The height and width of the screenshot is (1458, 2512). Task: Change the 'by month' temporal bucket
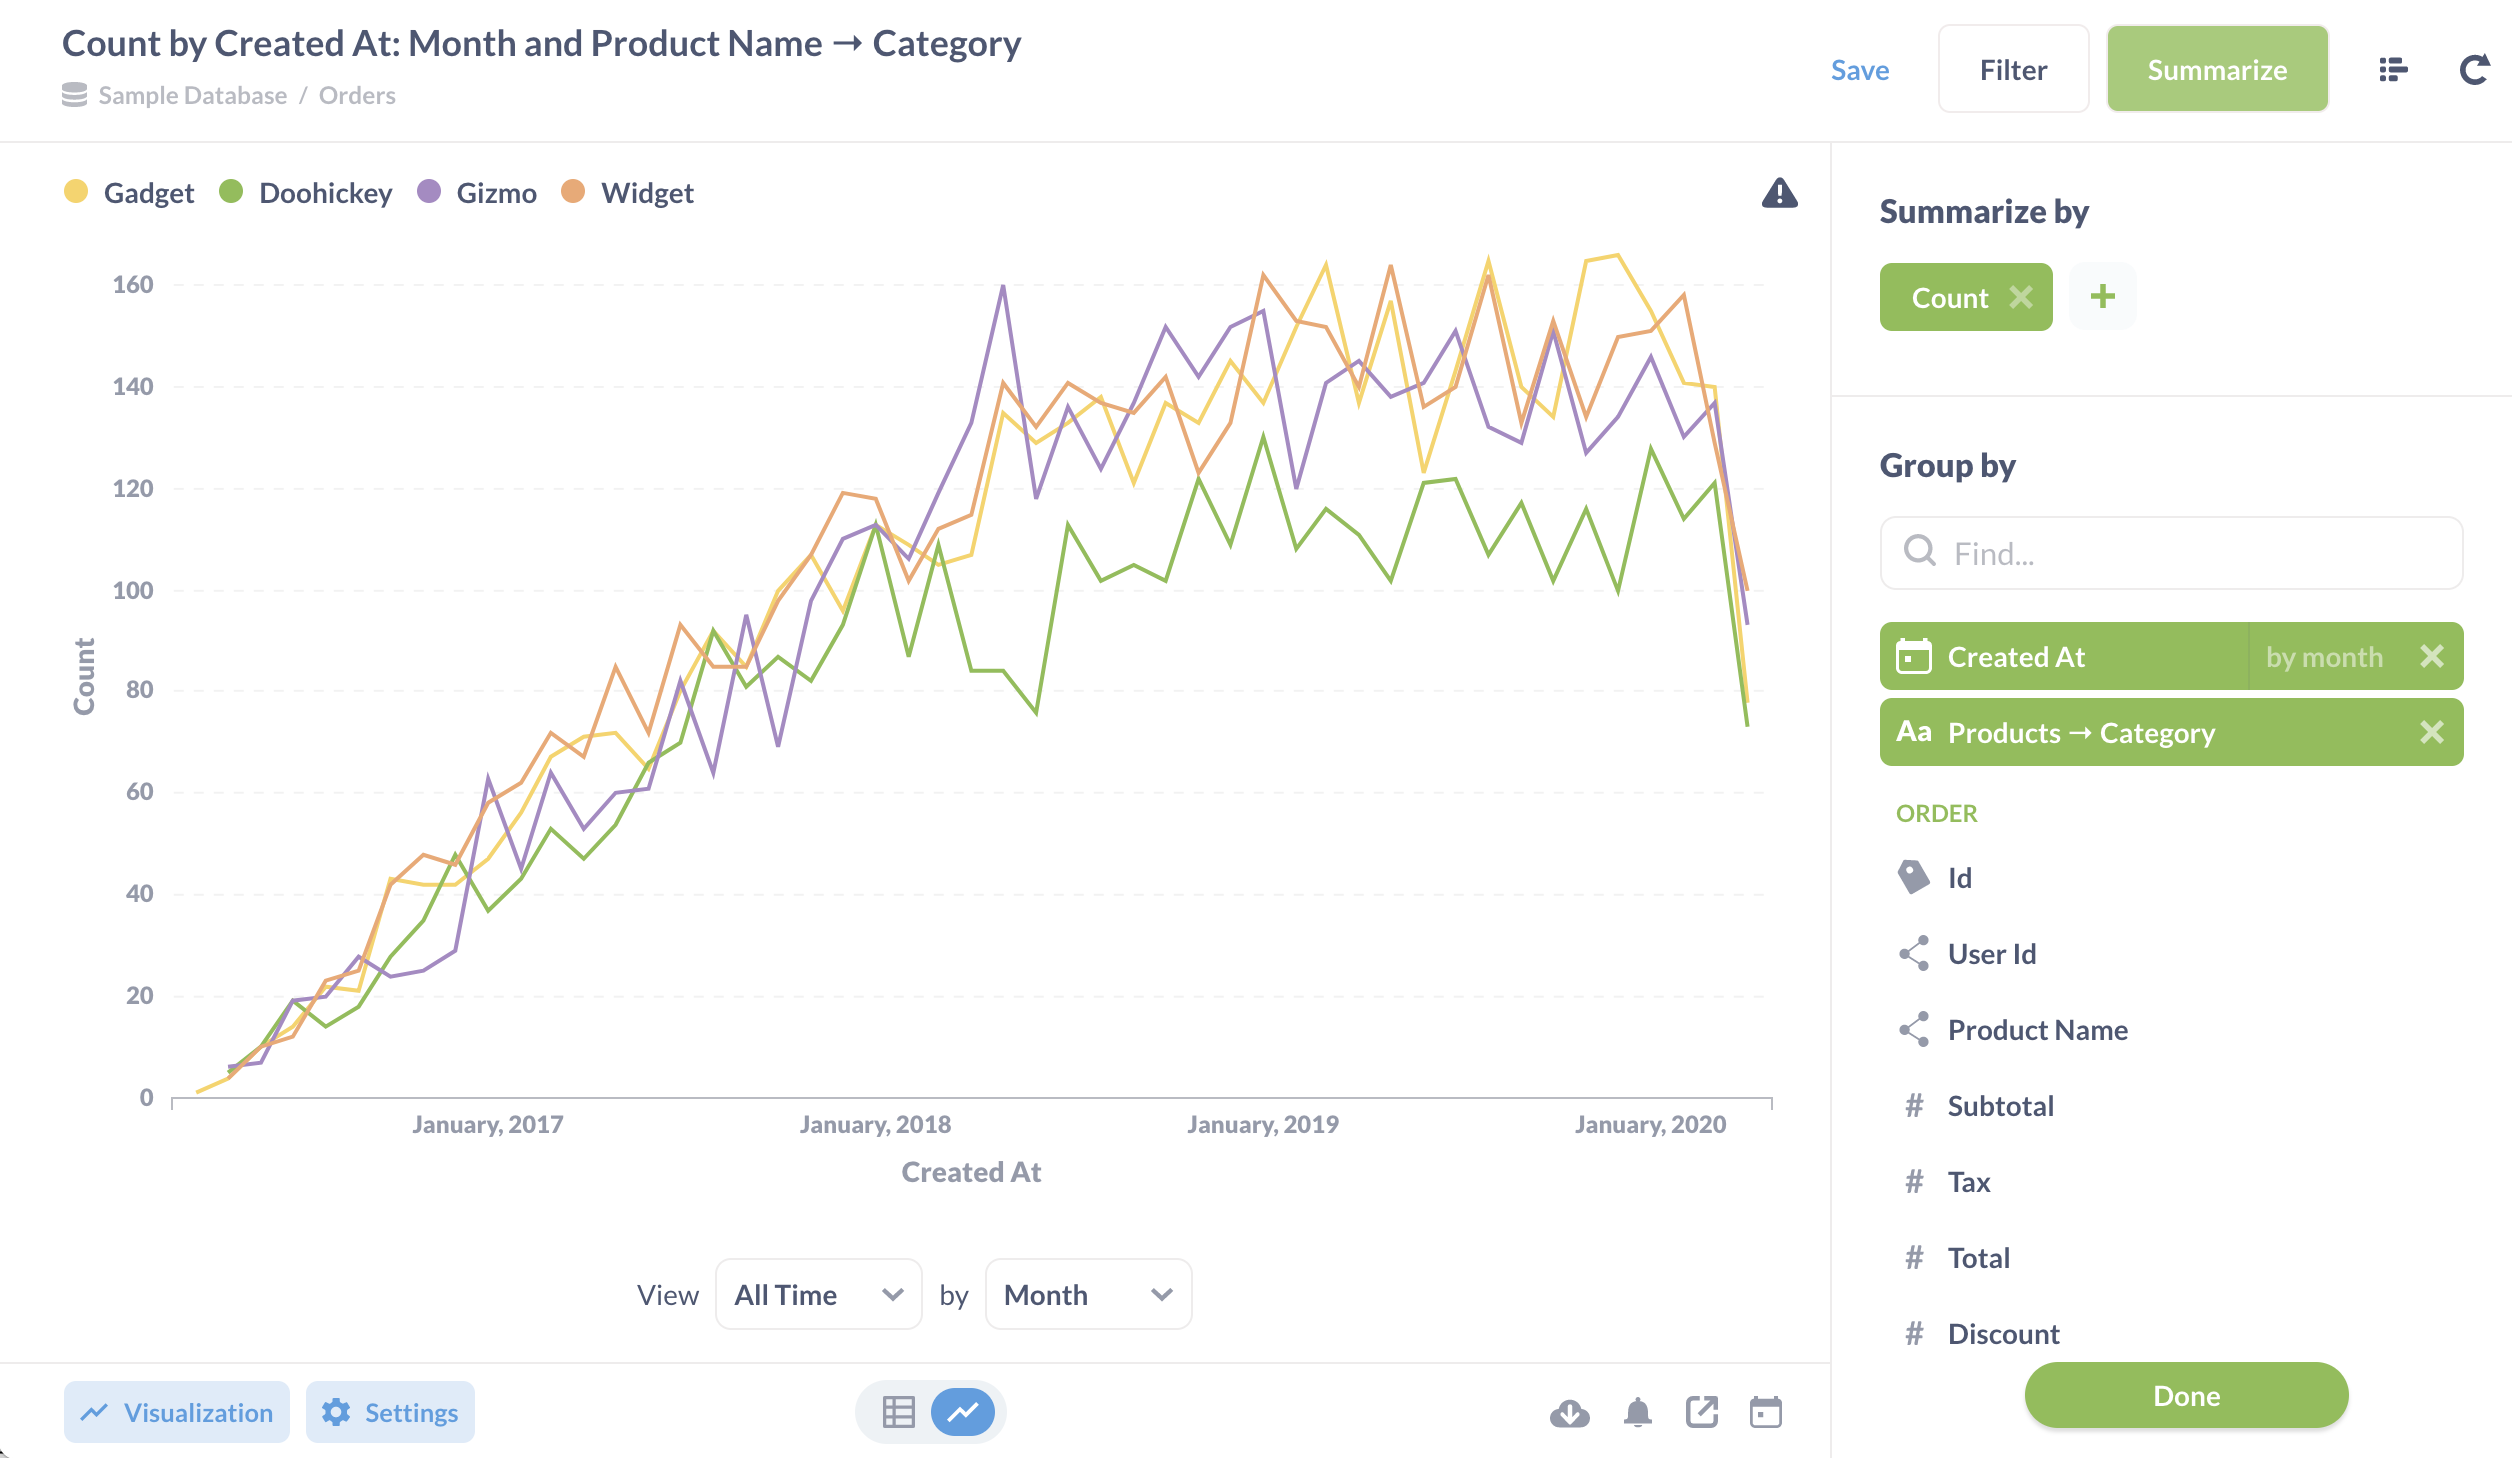click(x=2324, y=657)
